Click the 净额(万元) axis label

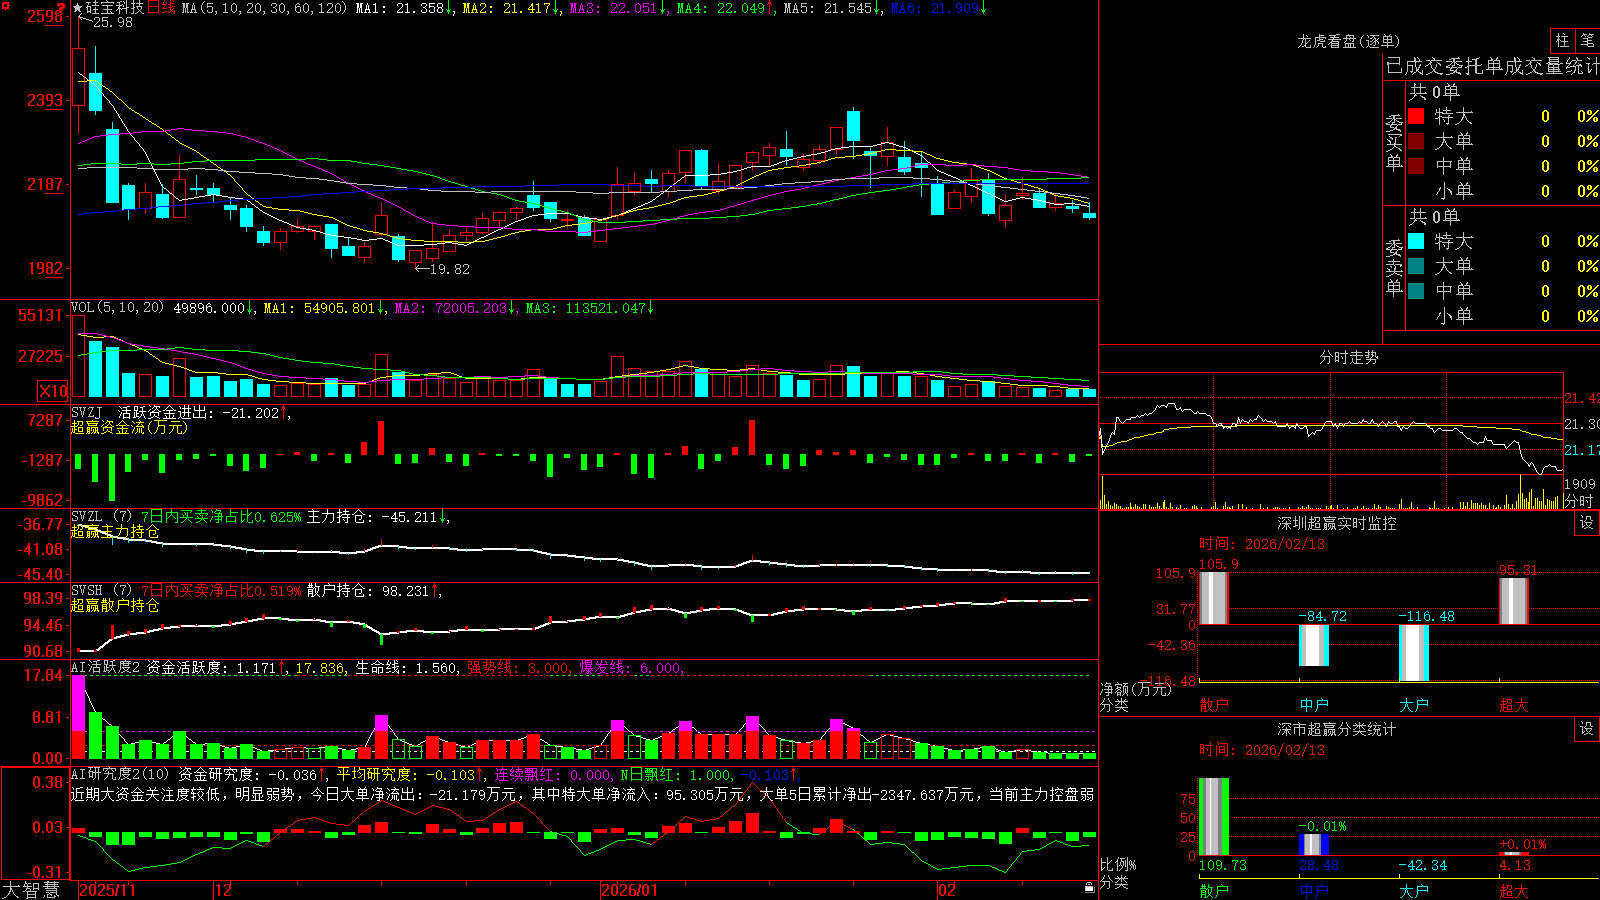(1136, 689)
